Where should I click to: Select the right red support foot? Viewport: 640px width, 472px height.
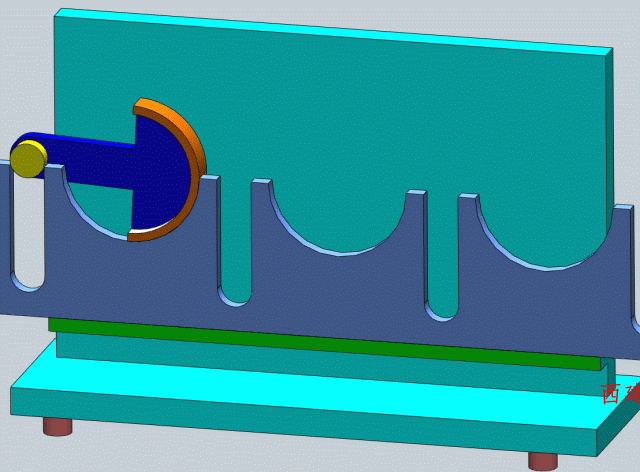tap(542, 461)
